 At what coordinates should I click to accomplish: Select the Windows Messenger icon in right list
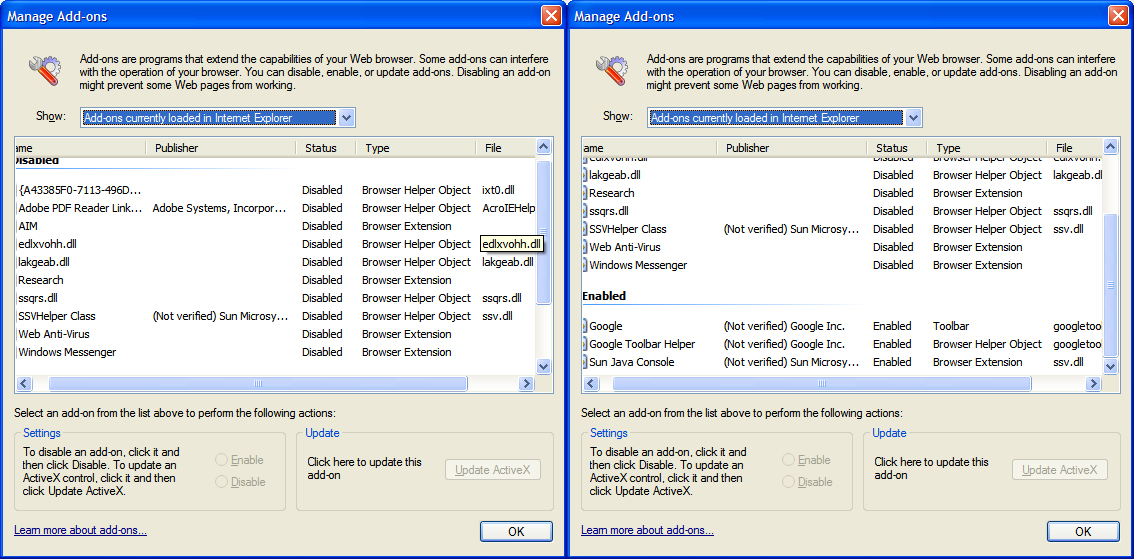click(x=585, y=265)
